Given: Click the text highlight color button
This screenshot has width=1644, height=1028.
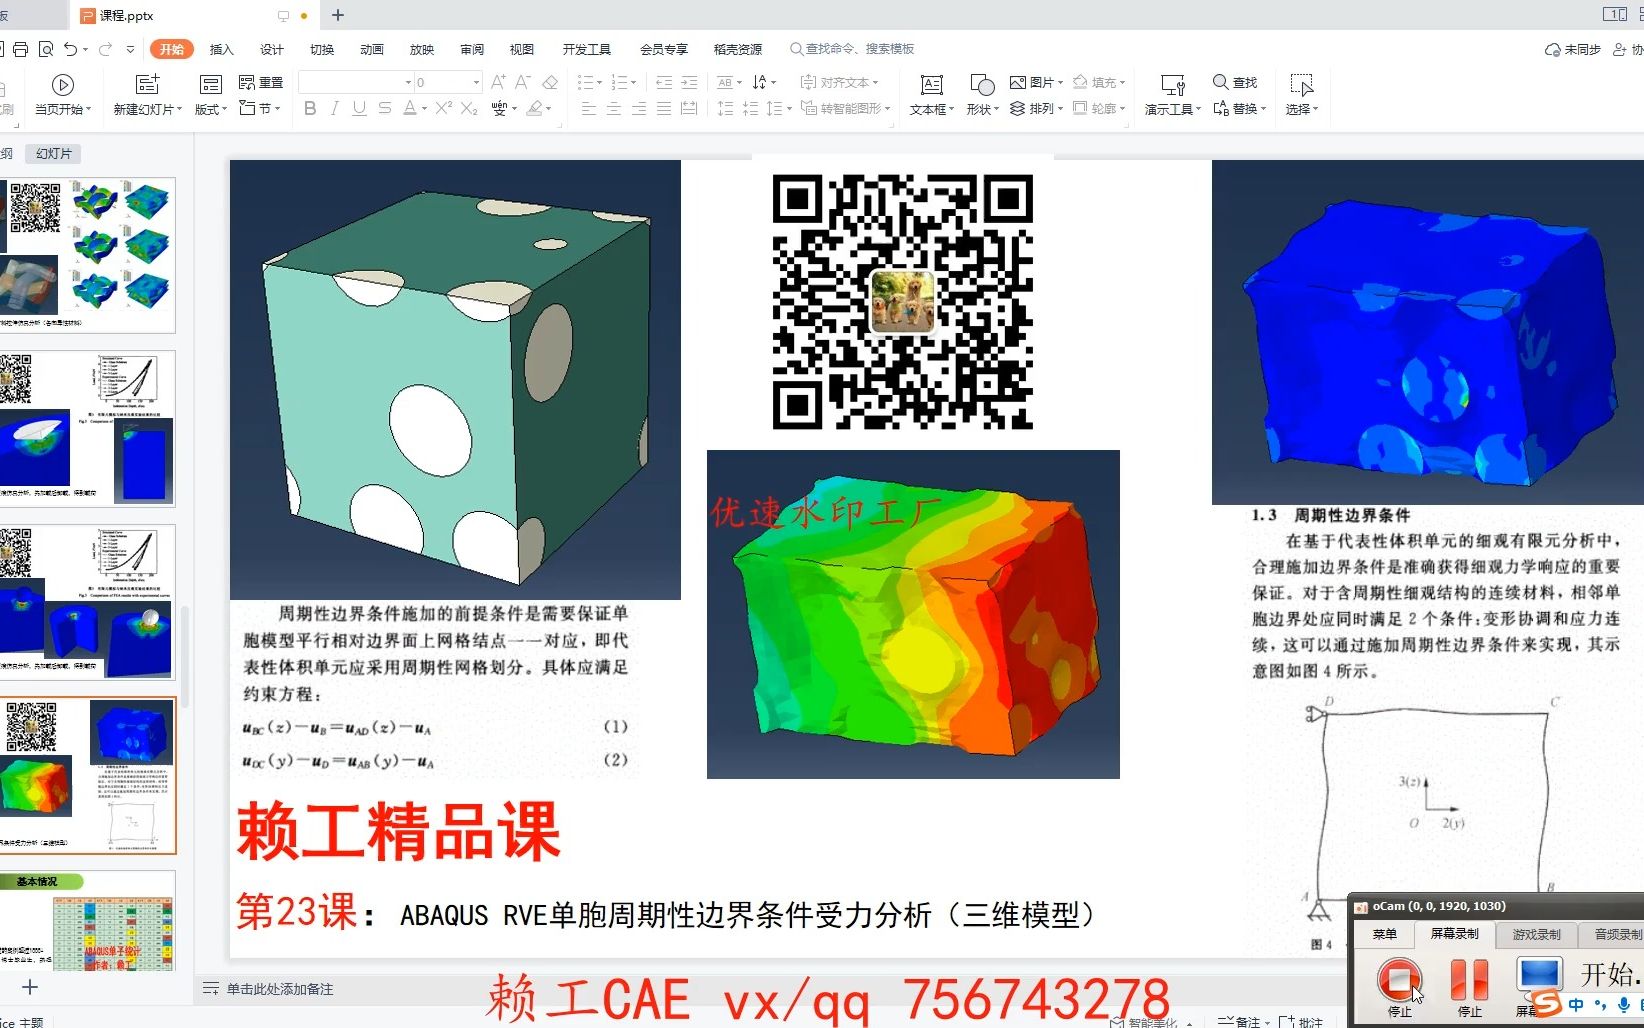Looking at the screenshot, I should click(x=535, y=108).
